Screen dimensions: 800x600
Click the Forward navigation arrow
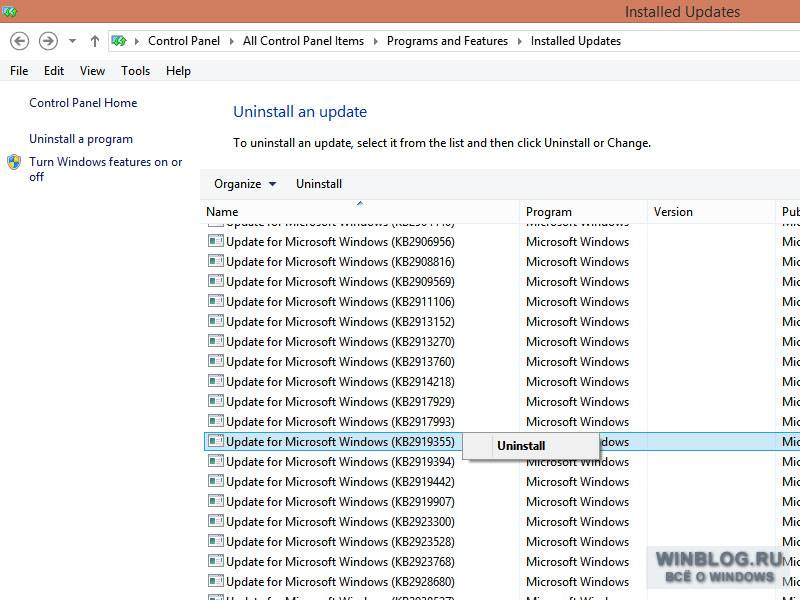(x=48, y=41)
